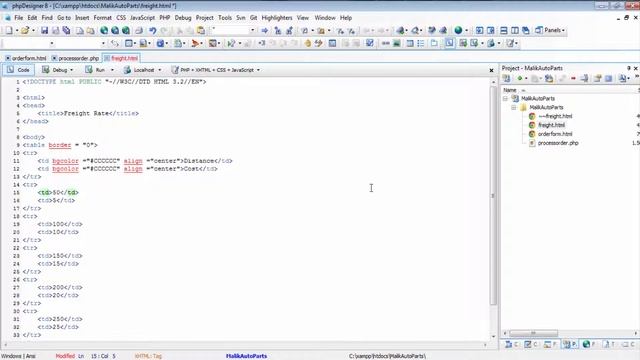
Task: Close the Project panel
Action: (x=636, y=68)
